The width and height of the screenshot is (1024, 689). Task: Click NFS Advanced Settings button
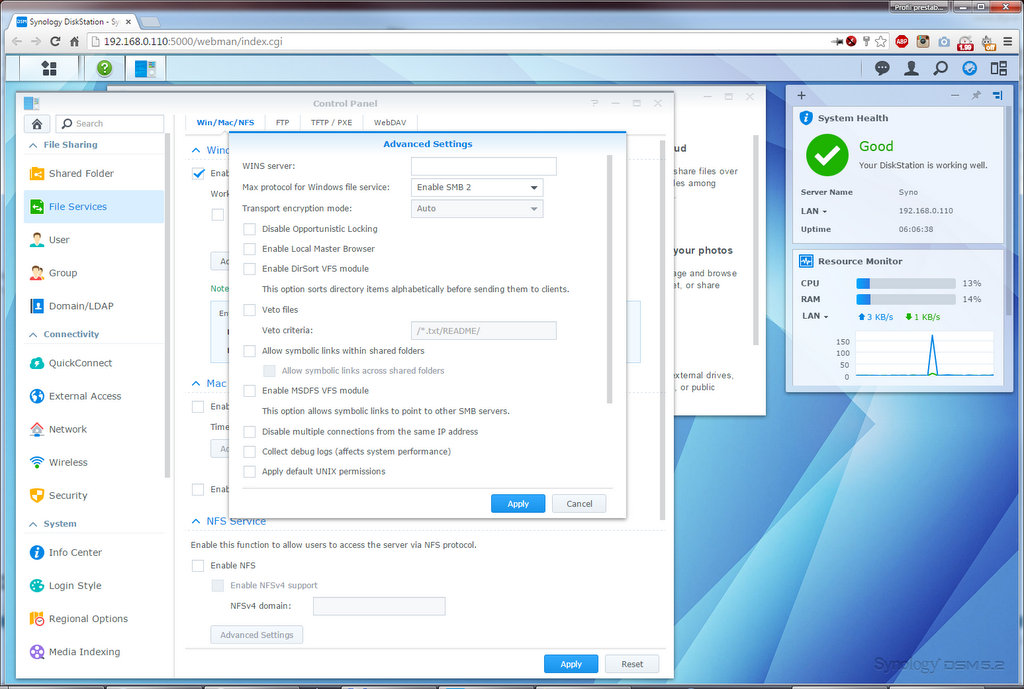pos(257,635)
